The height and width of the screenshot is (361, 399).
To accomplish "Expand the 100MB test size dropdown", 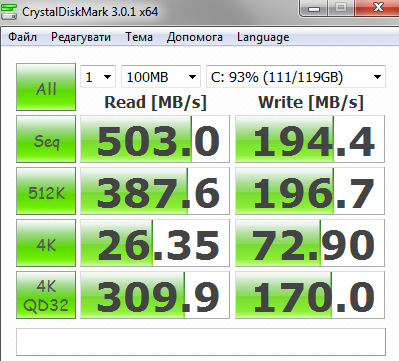I will pyautogui.click(x=161, y=77).
